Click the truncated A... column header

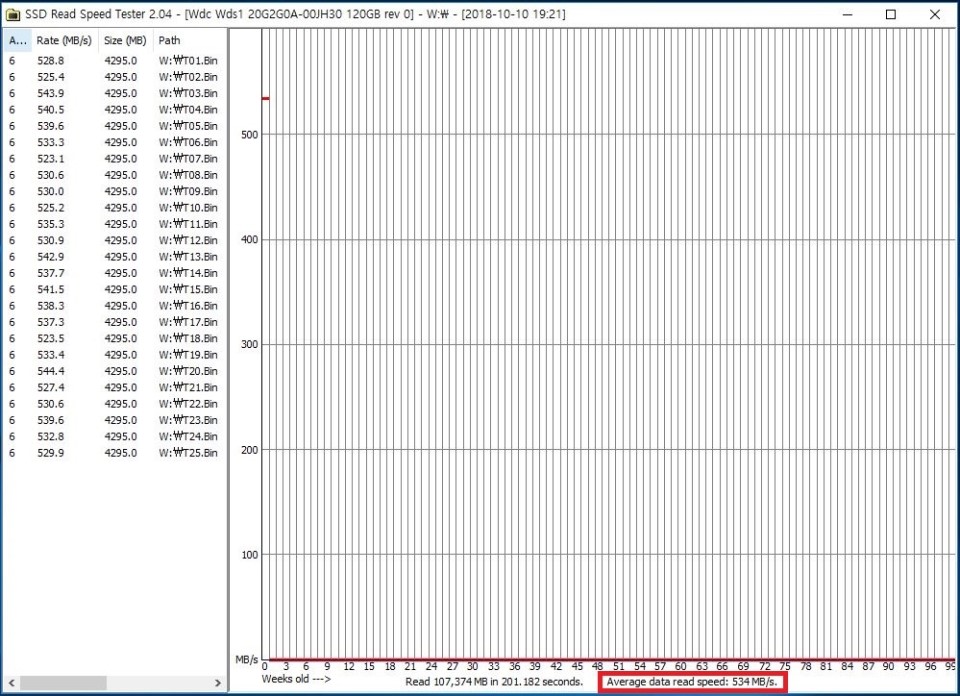click(17, 40)
